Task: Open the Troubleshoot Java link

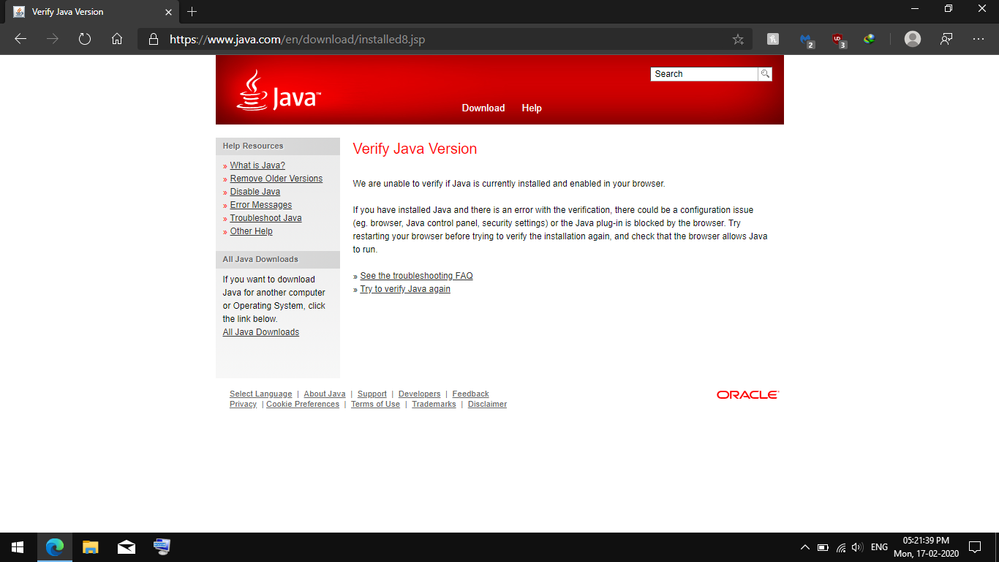Action: 266,218
